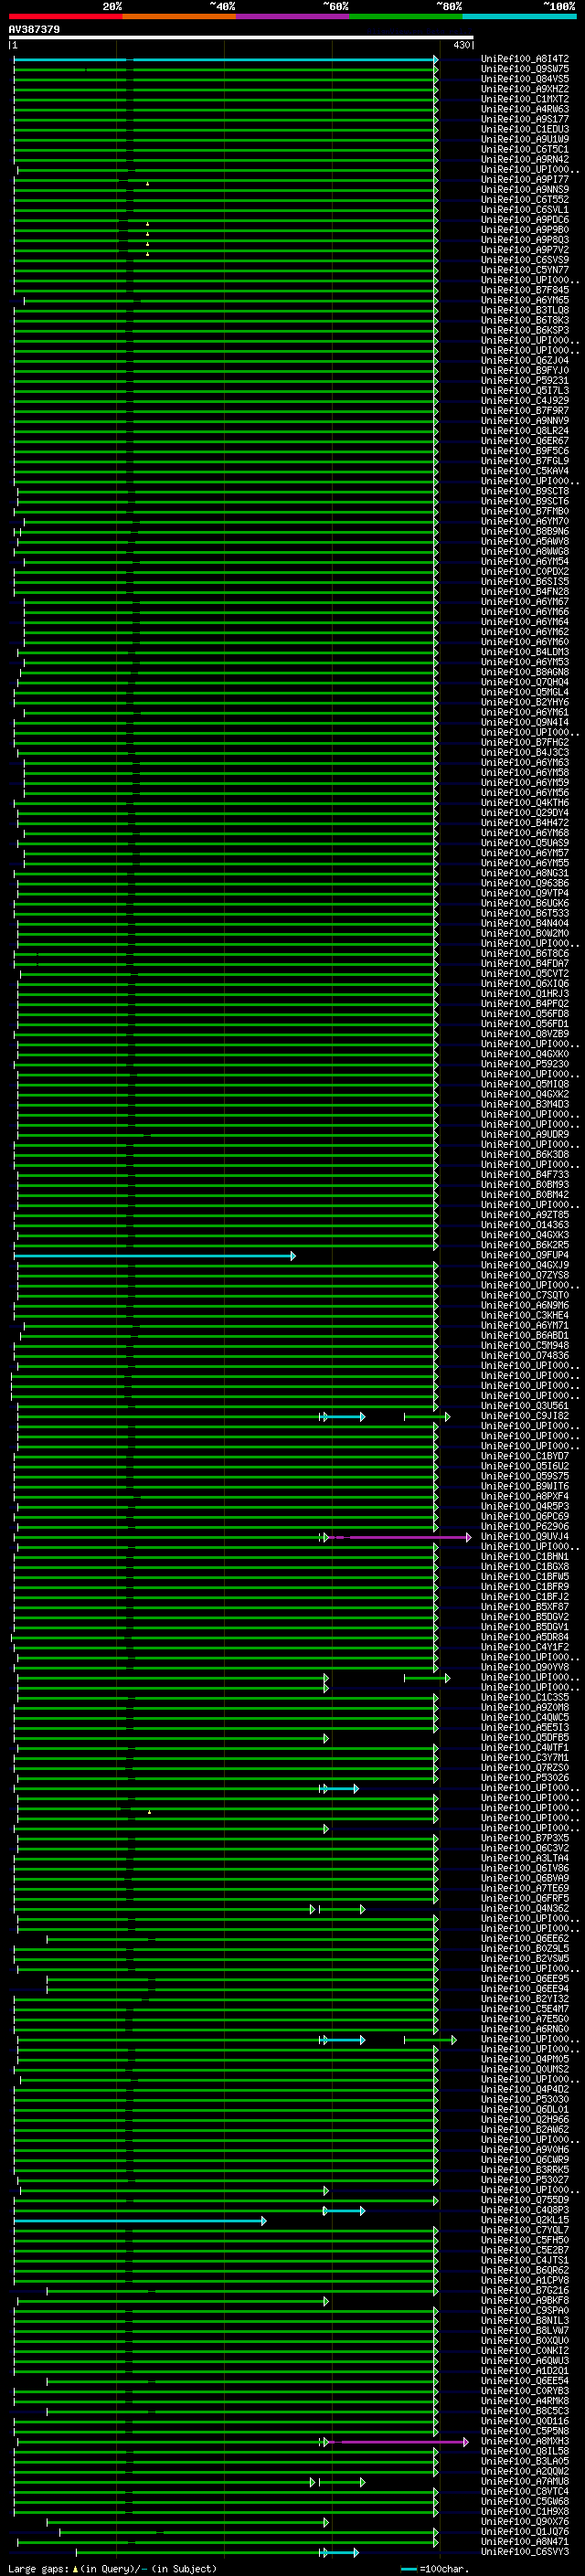Click label UniRef100_Q4GXJ9
The width and height of the screenshot is (585, 2576).
pyautogui.click(x=525, y=1266)
